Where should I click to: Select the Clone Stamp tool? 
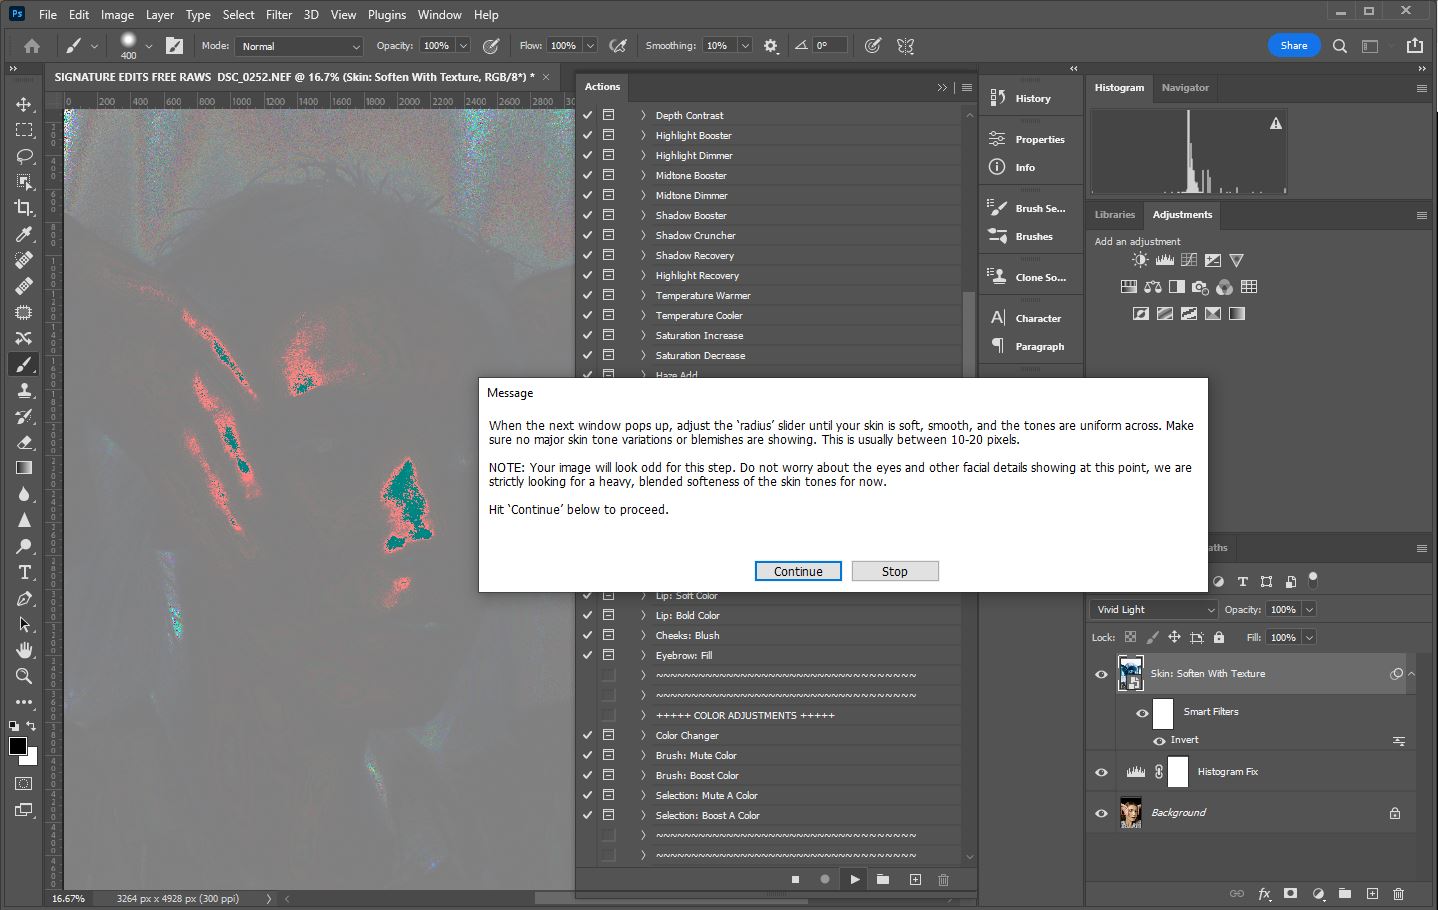point(24,390)
